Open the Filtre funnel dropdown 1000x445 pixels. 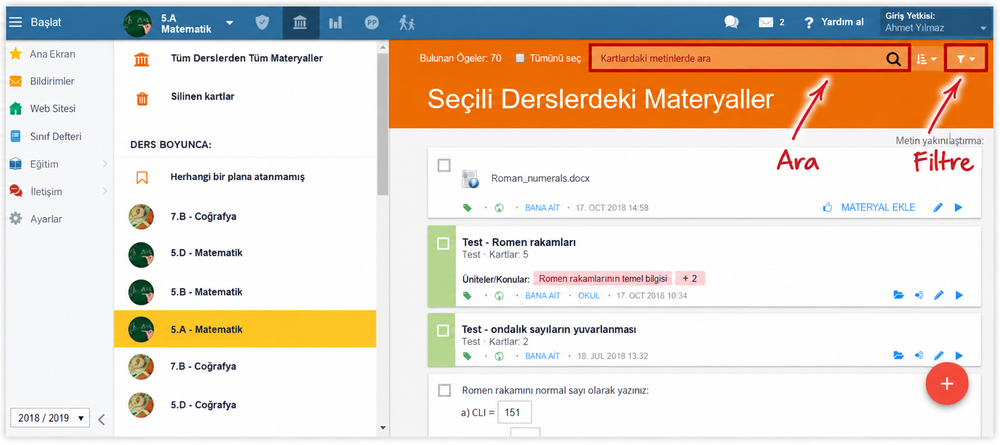point(966,59)
